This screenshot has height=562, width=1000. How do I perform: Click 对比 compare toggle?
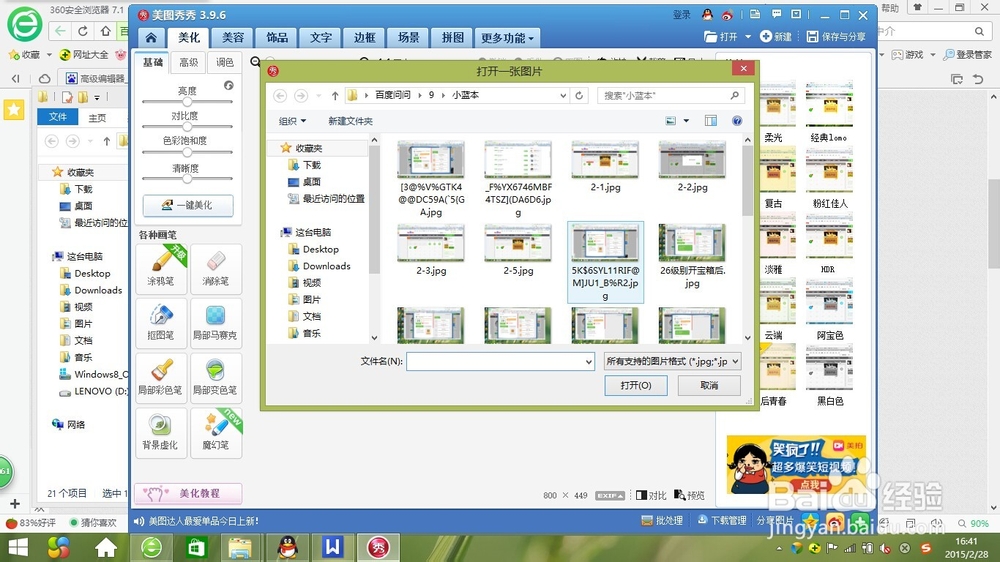(x=651, y=496)
